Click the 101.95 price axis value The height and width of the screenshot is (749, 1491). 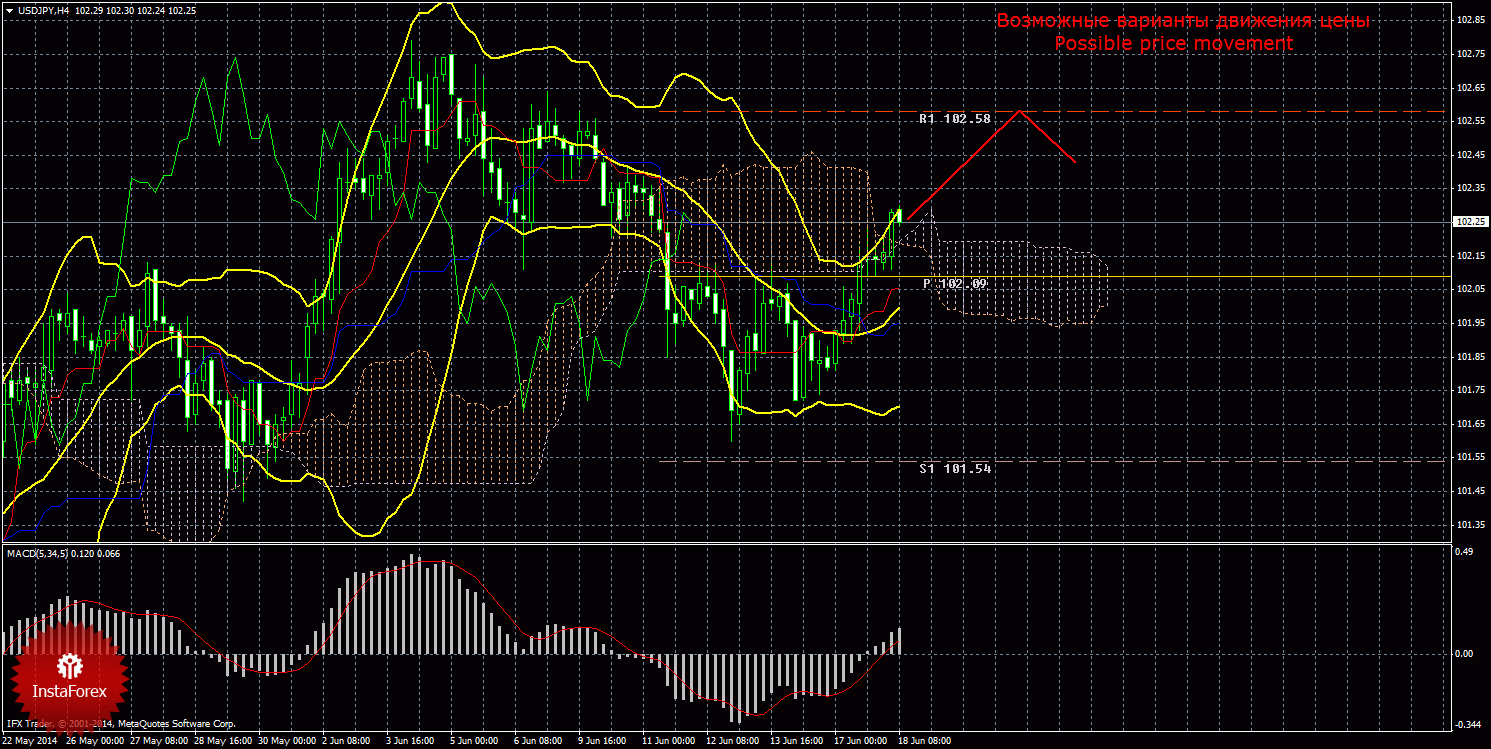click(1469, 323)
